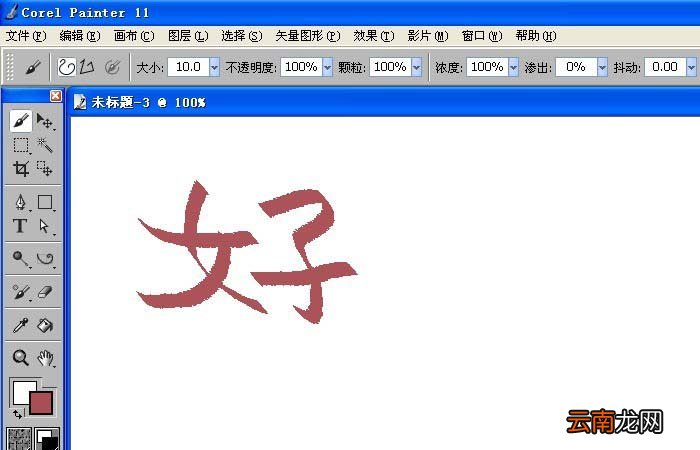Open the 抖动 jitter dropdown arrow
Screen dimensions: 700x450
click(691, 67)
